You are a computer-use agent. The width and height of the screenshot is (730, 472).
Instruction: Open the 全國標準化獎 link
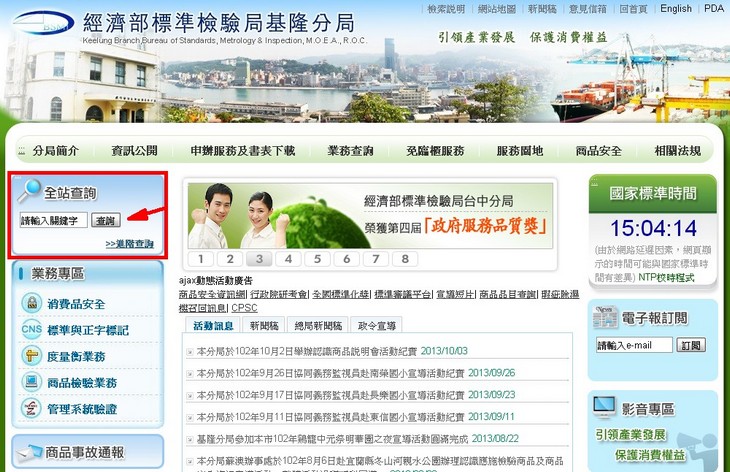pos(340,294)
